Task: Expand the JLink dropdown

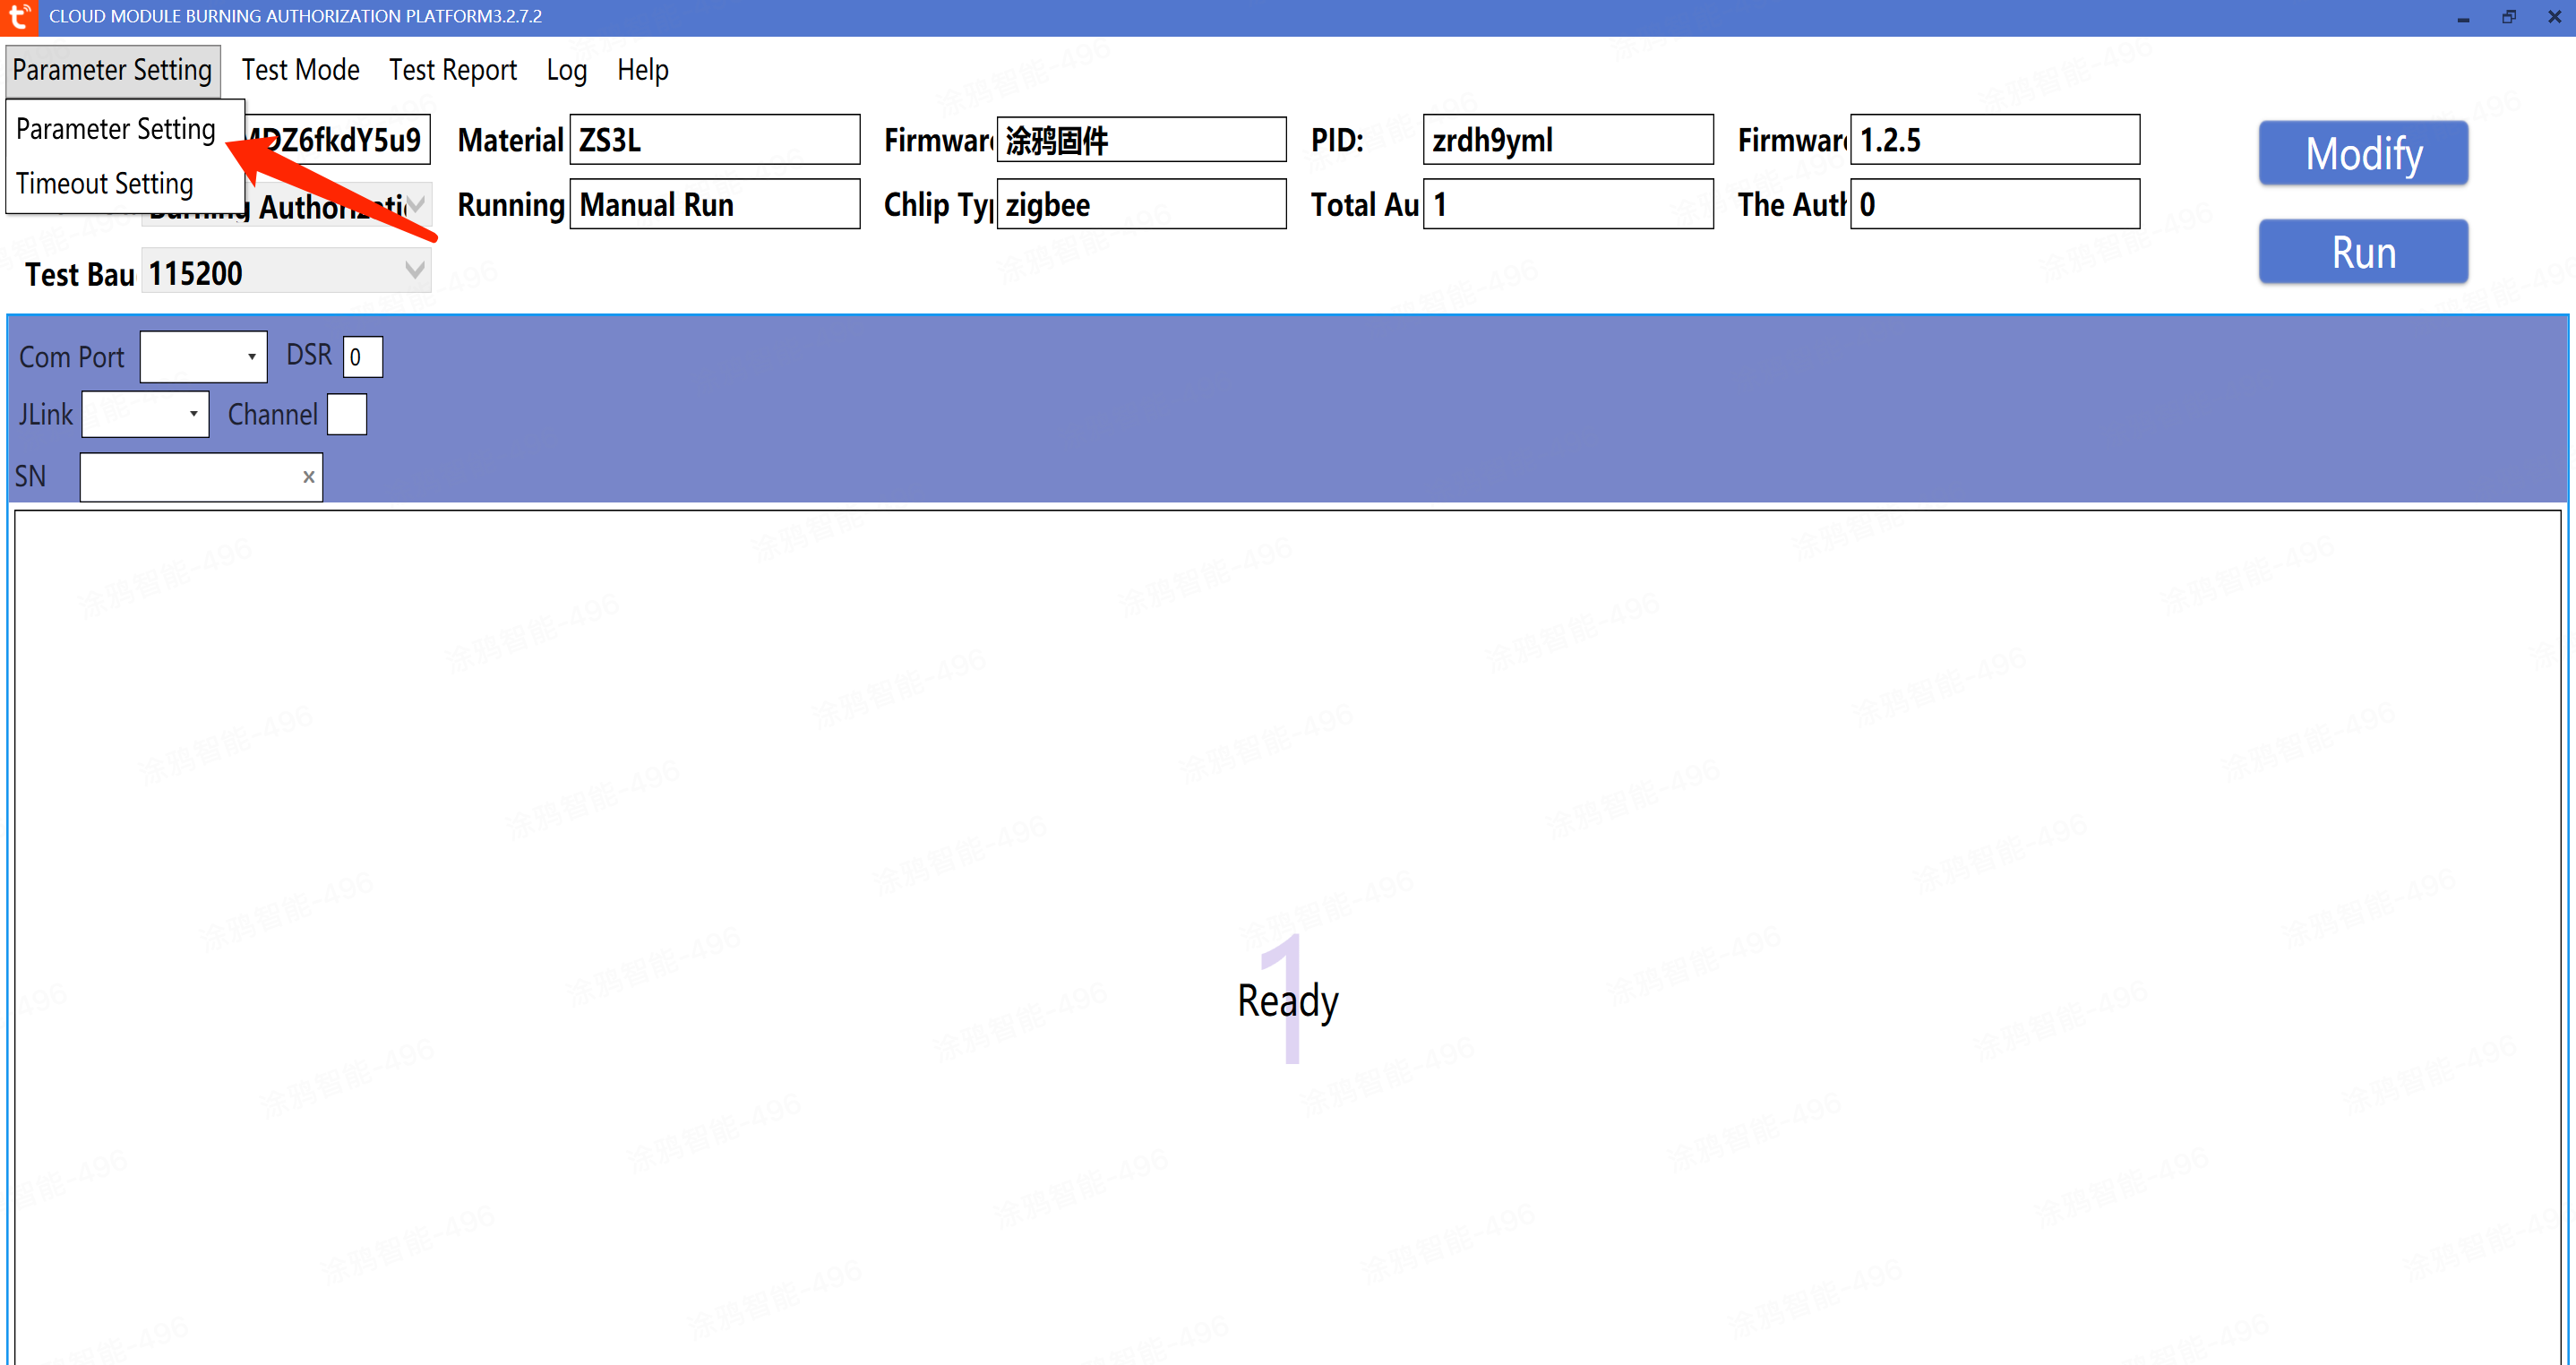Action: coord(193,414)
